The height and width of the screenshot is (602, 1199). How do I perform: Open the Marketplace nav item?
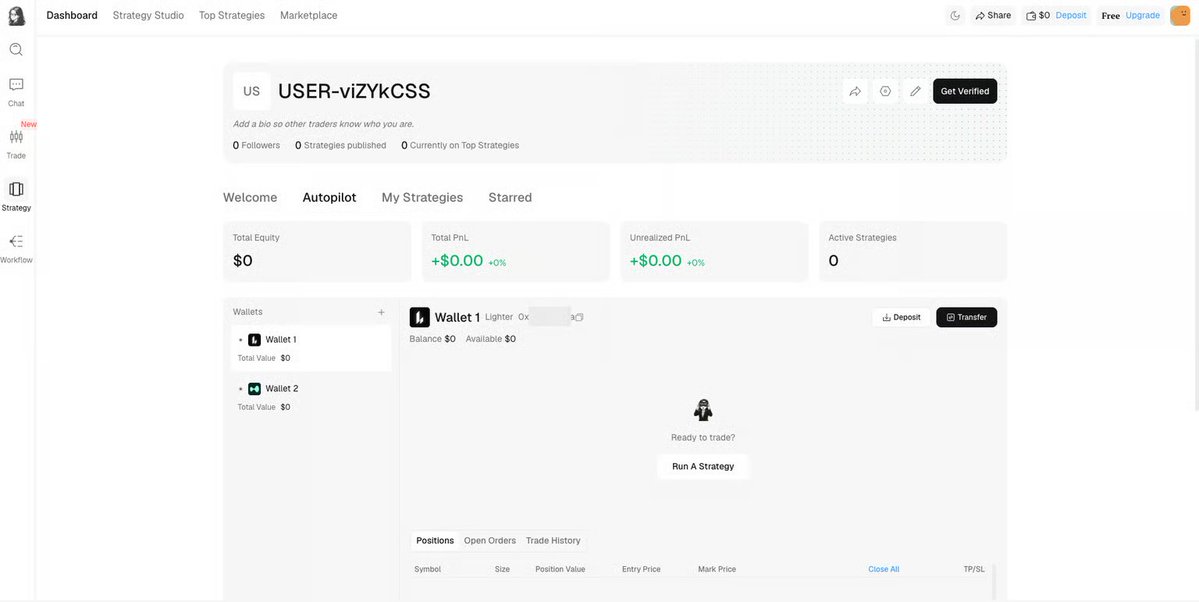(x=309, y=15)
